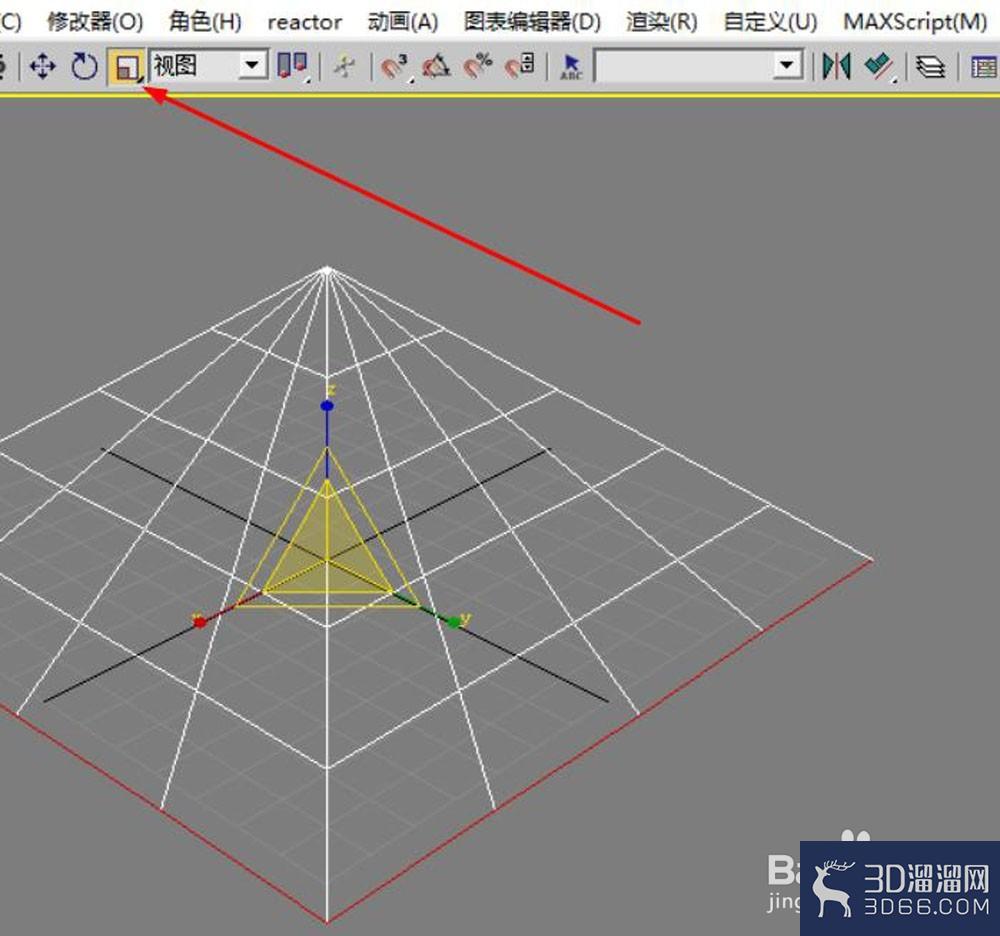Open the MAXScript(M) menu
Image resolution: width=1000 pixels, height=936 pixels.
click(x=915, y=22)
